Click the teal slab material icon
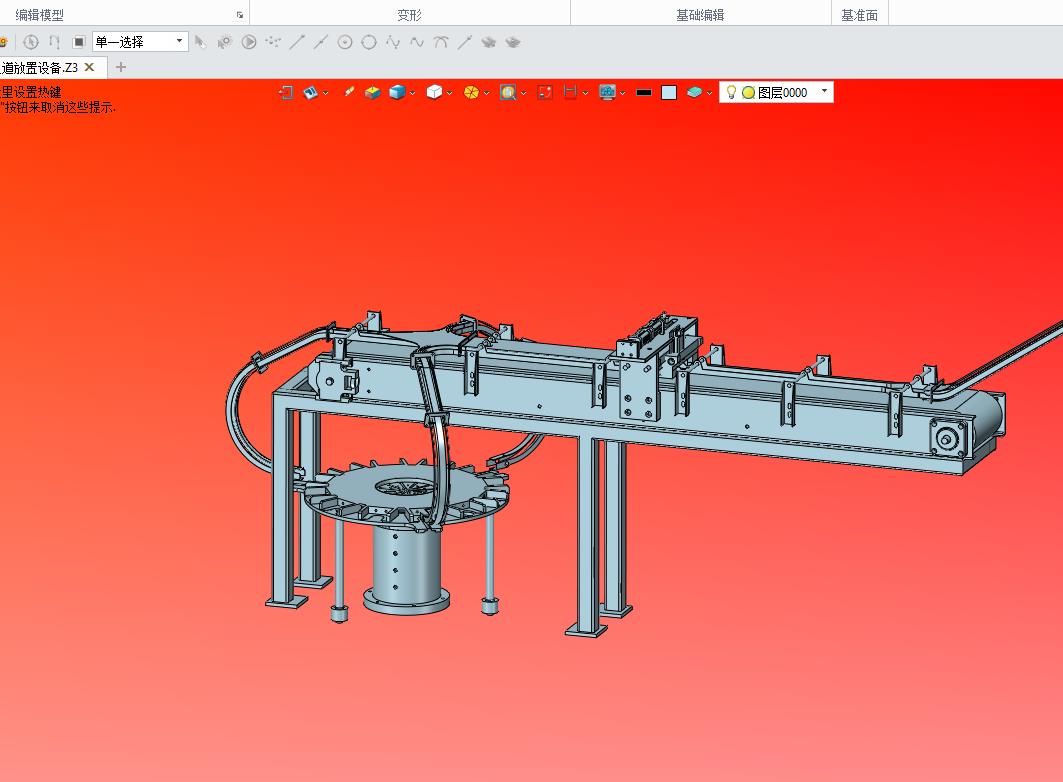 pyautogui.click(x=694, y=92)
